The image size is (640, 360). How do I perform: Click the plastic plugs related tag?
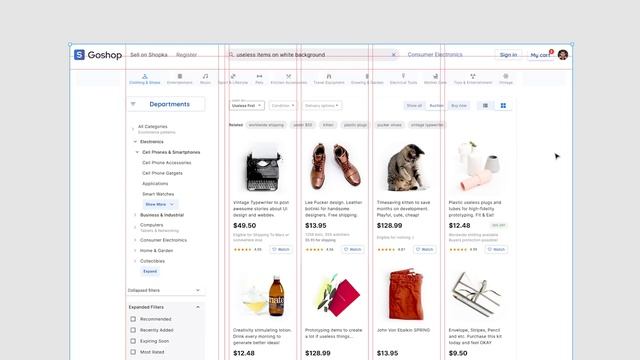click(x=355, y=125)
